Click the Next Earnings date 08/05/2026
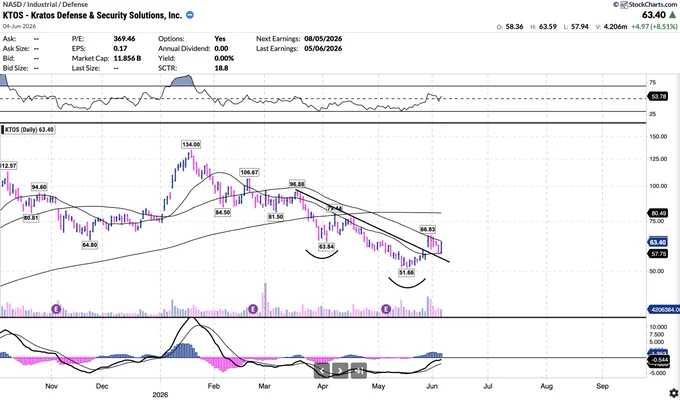The width and height of the screenshot is (680, 400). [x=323, y=39]
